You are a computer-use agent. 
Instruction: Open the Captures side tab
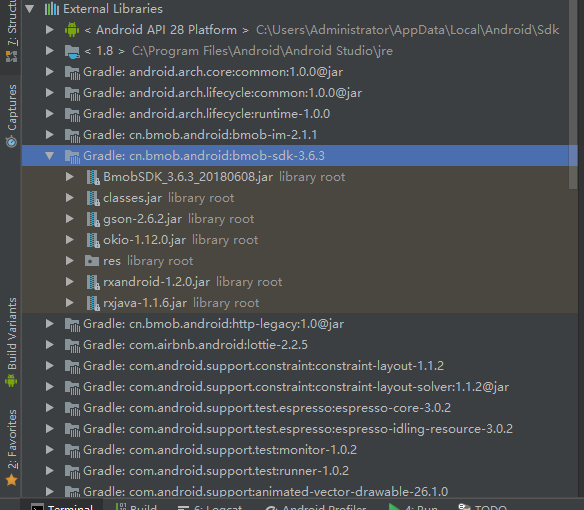coord(11,116)
